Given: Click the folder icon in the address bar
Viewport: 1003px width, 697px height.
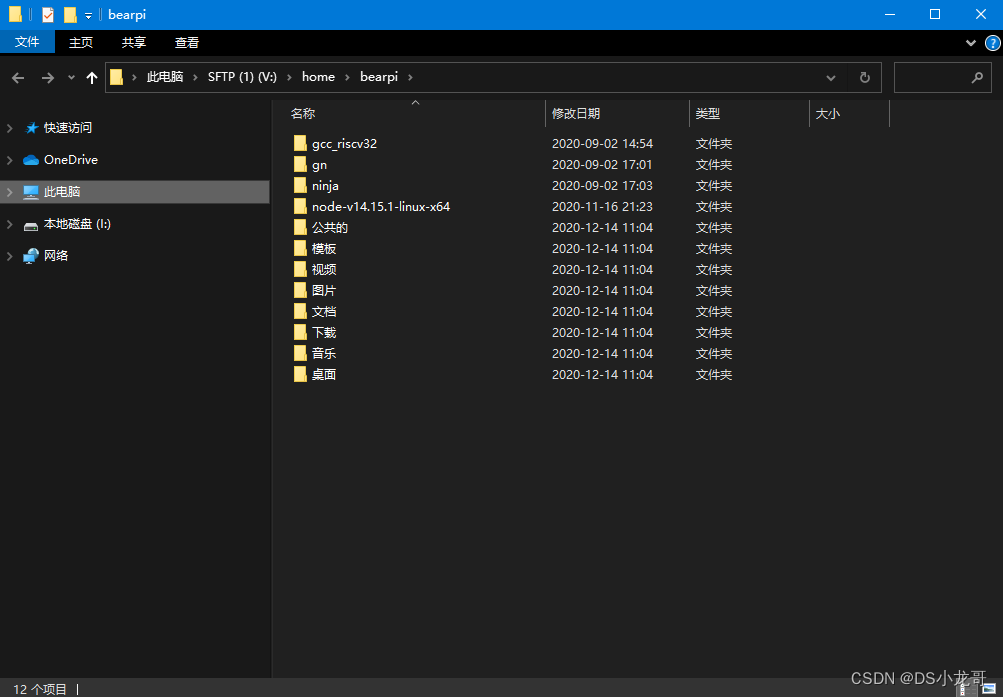Looking at the screenshot, I should [116, 77].
